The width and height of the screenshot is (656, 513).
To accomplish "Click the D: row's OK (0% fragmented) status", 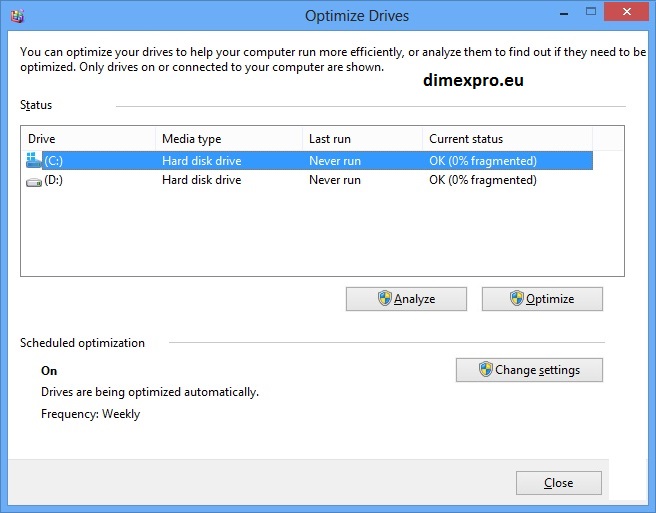I will tap(483, 180).
